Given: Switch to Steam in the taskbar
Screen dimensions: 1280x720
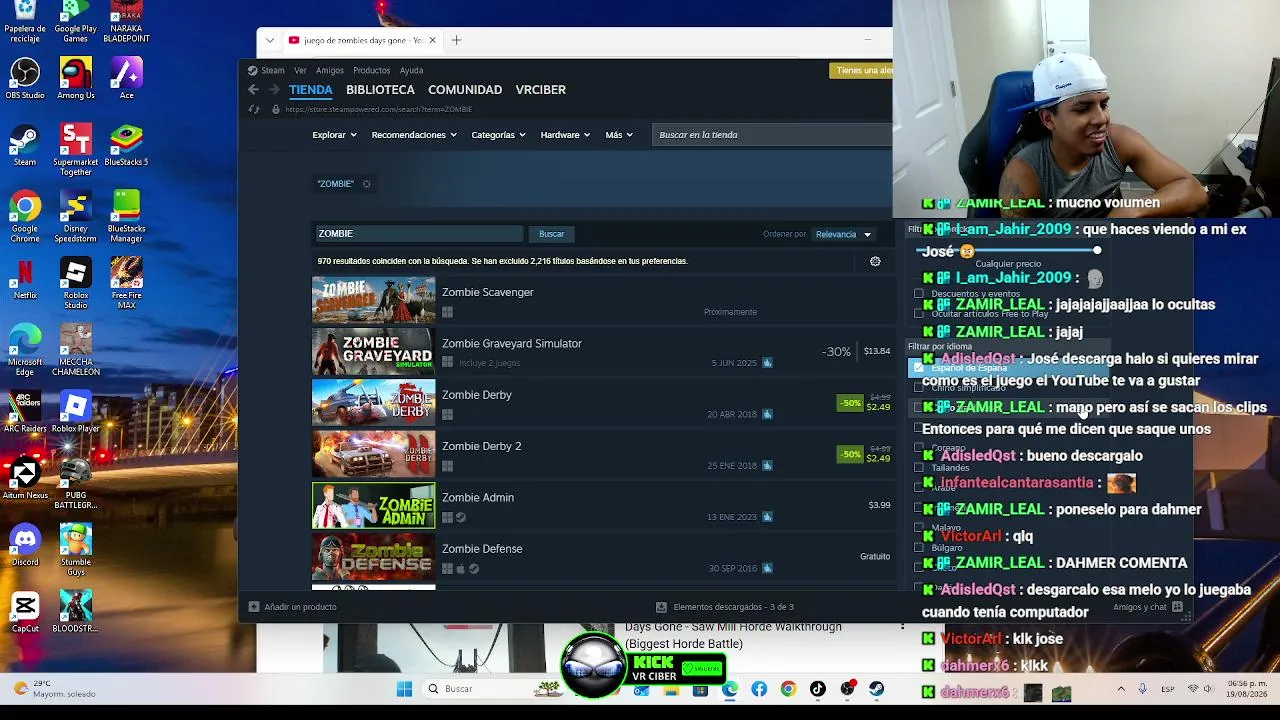Looking at the screenshot, I should (x=876, y=689).
